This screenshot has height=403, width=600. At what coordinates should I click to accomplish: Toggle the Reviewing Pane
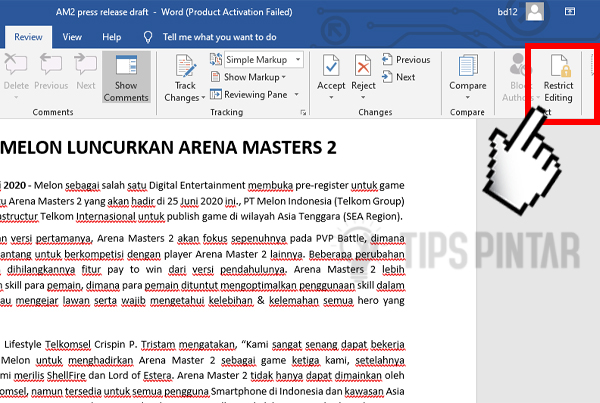(249, 95)
